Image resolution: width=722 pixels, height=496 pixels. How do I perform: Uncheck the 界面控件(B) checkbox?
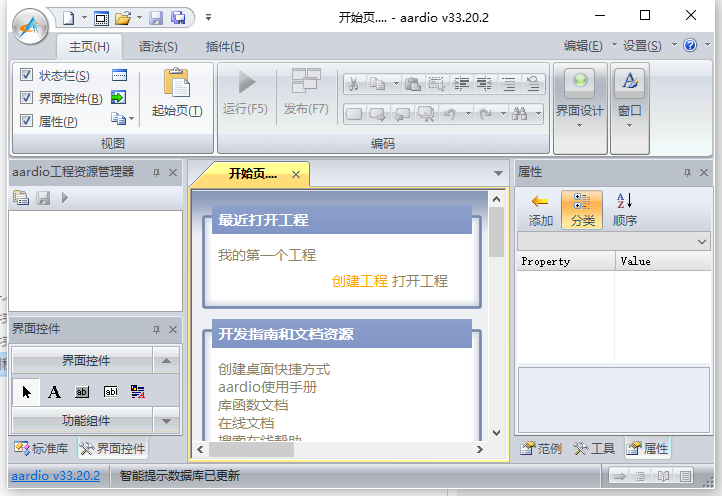[x=26, y=98]
